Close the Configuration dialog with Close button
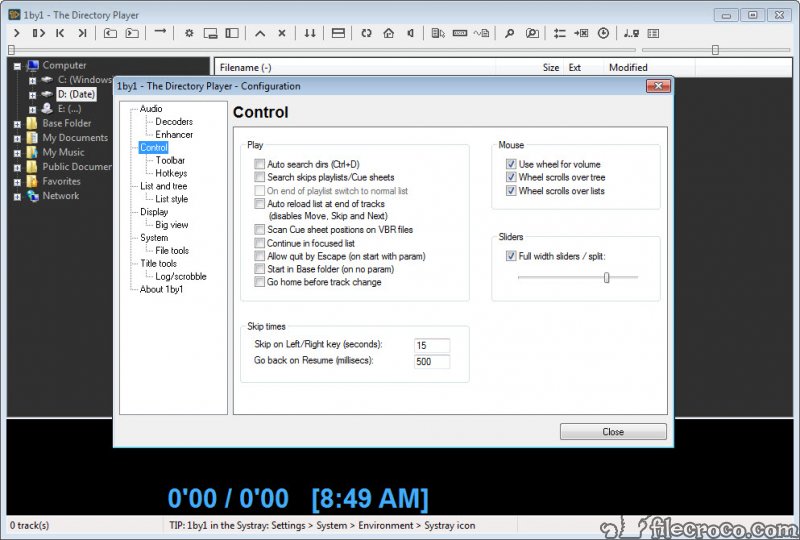The width and height of the screenshot is (800, 540). tap(613, 432)
